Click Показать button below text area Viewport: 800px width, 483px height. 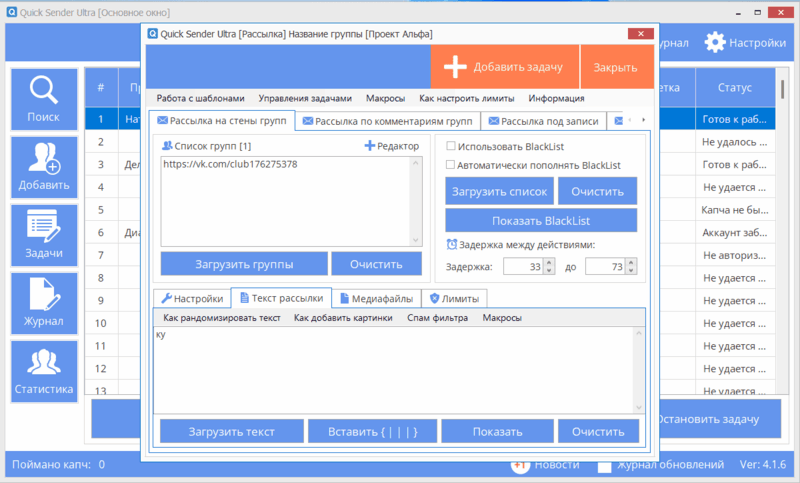(x=497, y=431)
